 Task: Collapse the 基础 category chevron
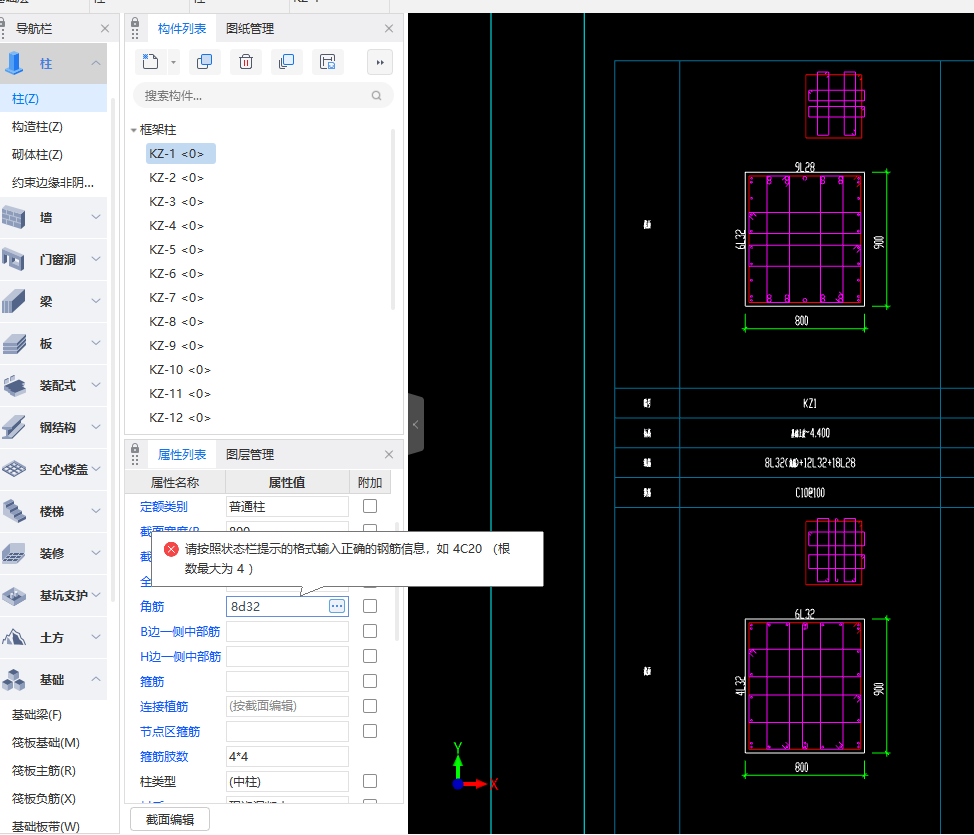(96, 679)
